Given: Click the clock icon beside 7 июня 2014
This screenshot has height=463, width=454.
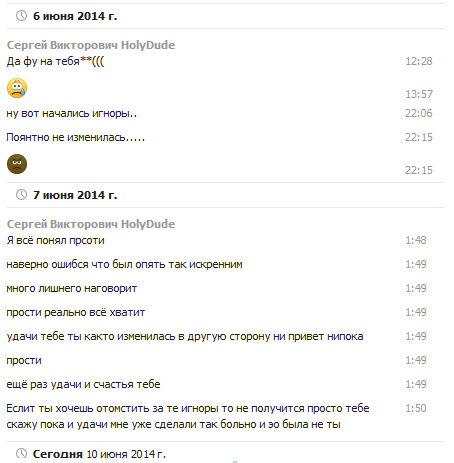Looking at the screenshot, I should coord(21,195).
